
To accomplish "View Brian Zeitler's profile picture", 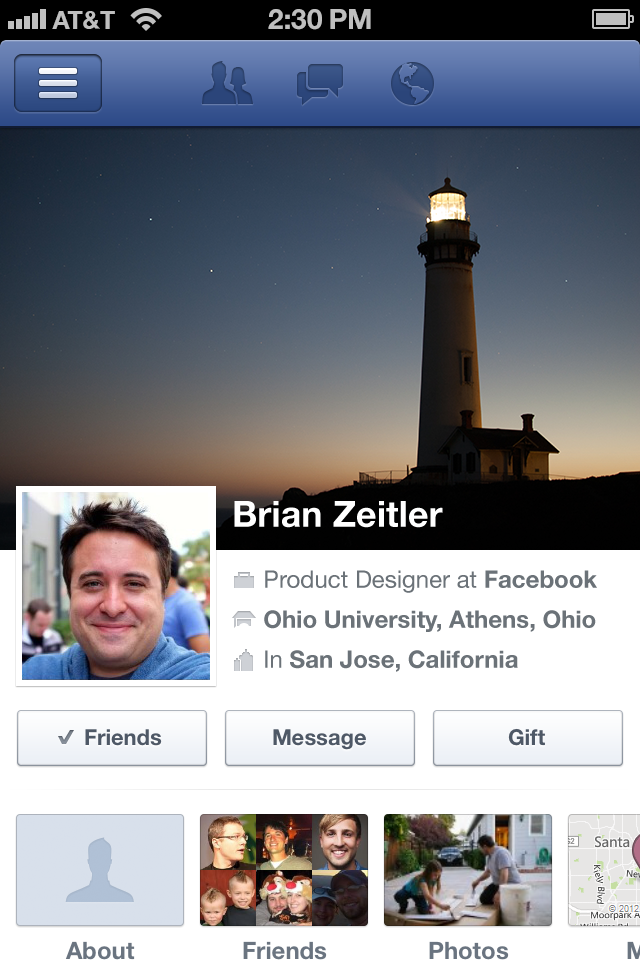I will (x=116, y=586).
